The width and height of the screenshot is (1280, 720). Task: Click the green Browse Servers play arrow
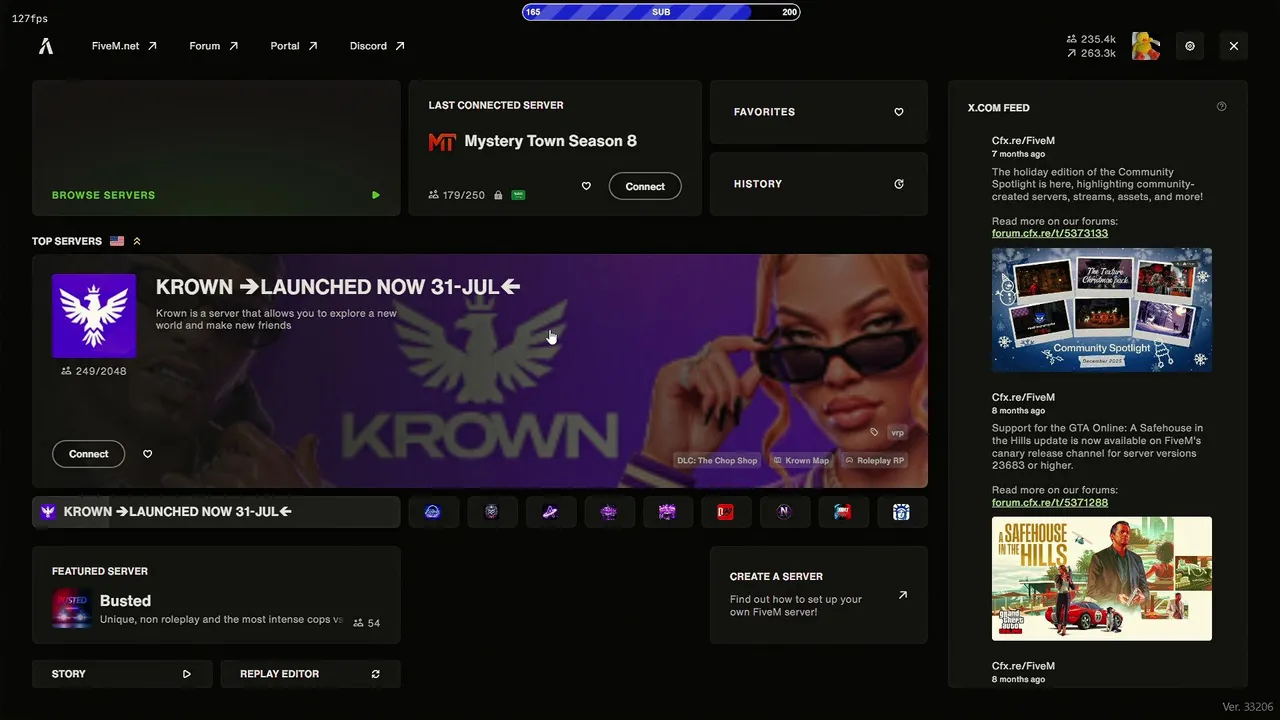(x=376, y=195)
